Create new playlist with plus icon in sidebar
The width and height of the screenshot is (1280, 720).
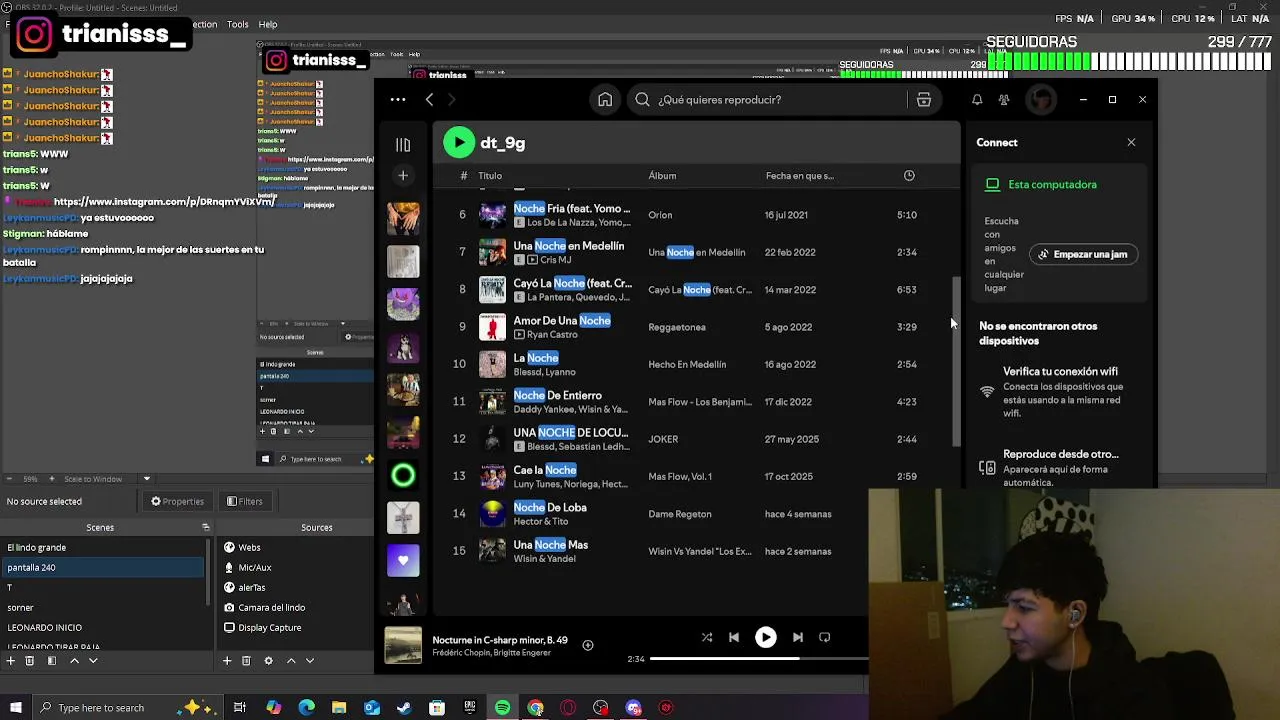[403, 176]
